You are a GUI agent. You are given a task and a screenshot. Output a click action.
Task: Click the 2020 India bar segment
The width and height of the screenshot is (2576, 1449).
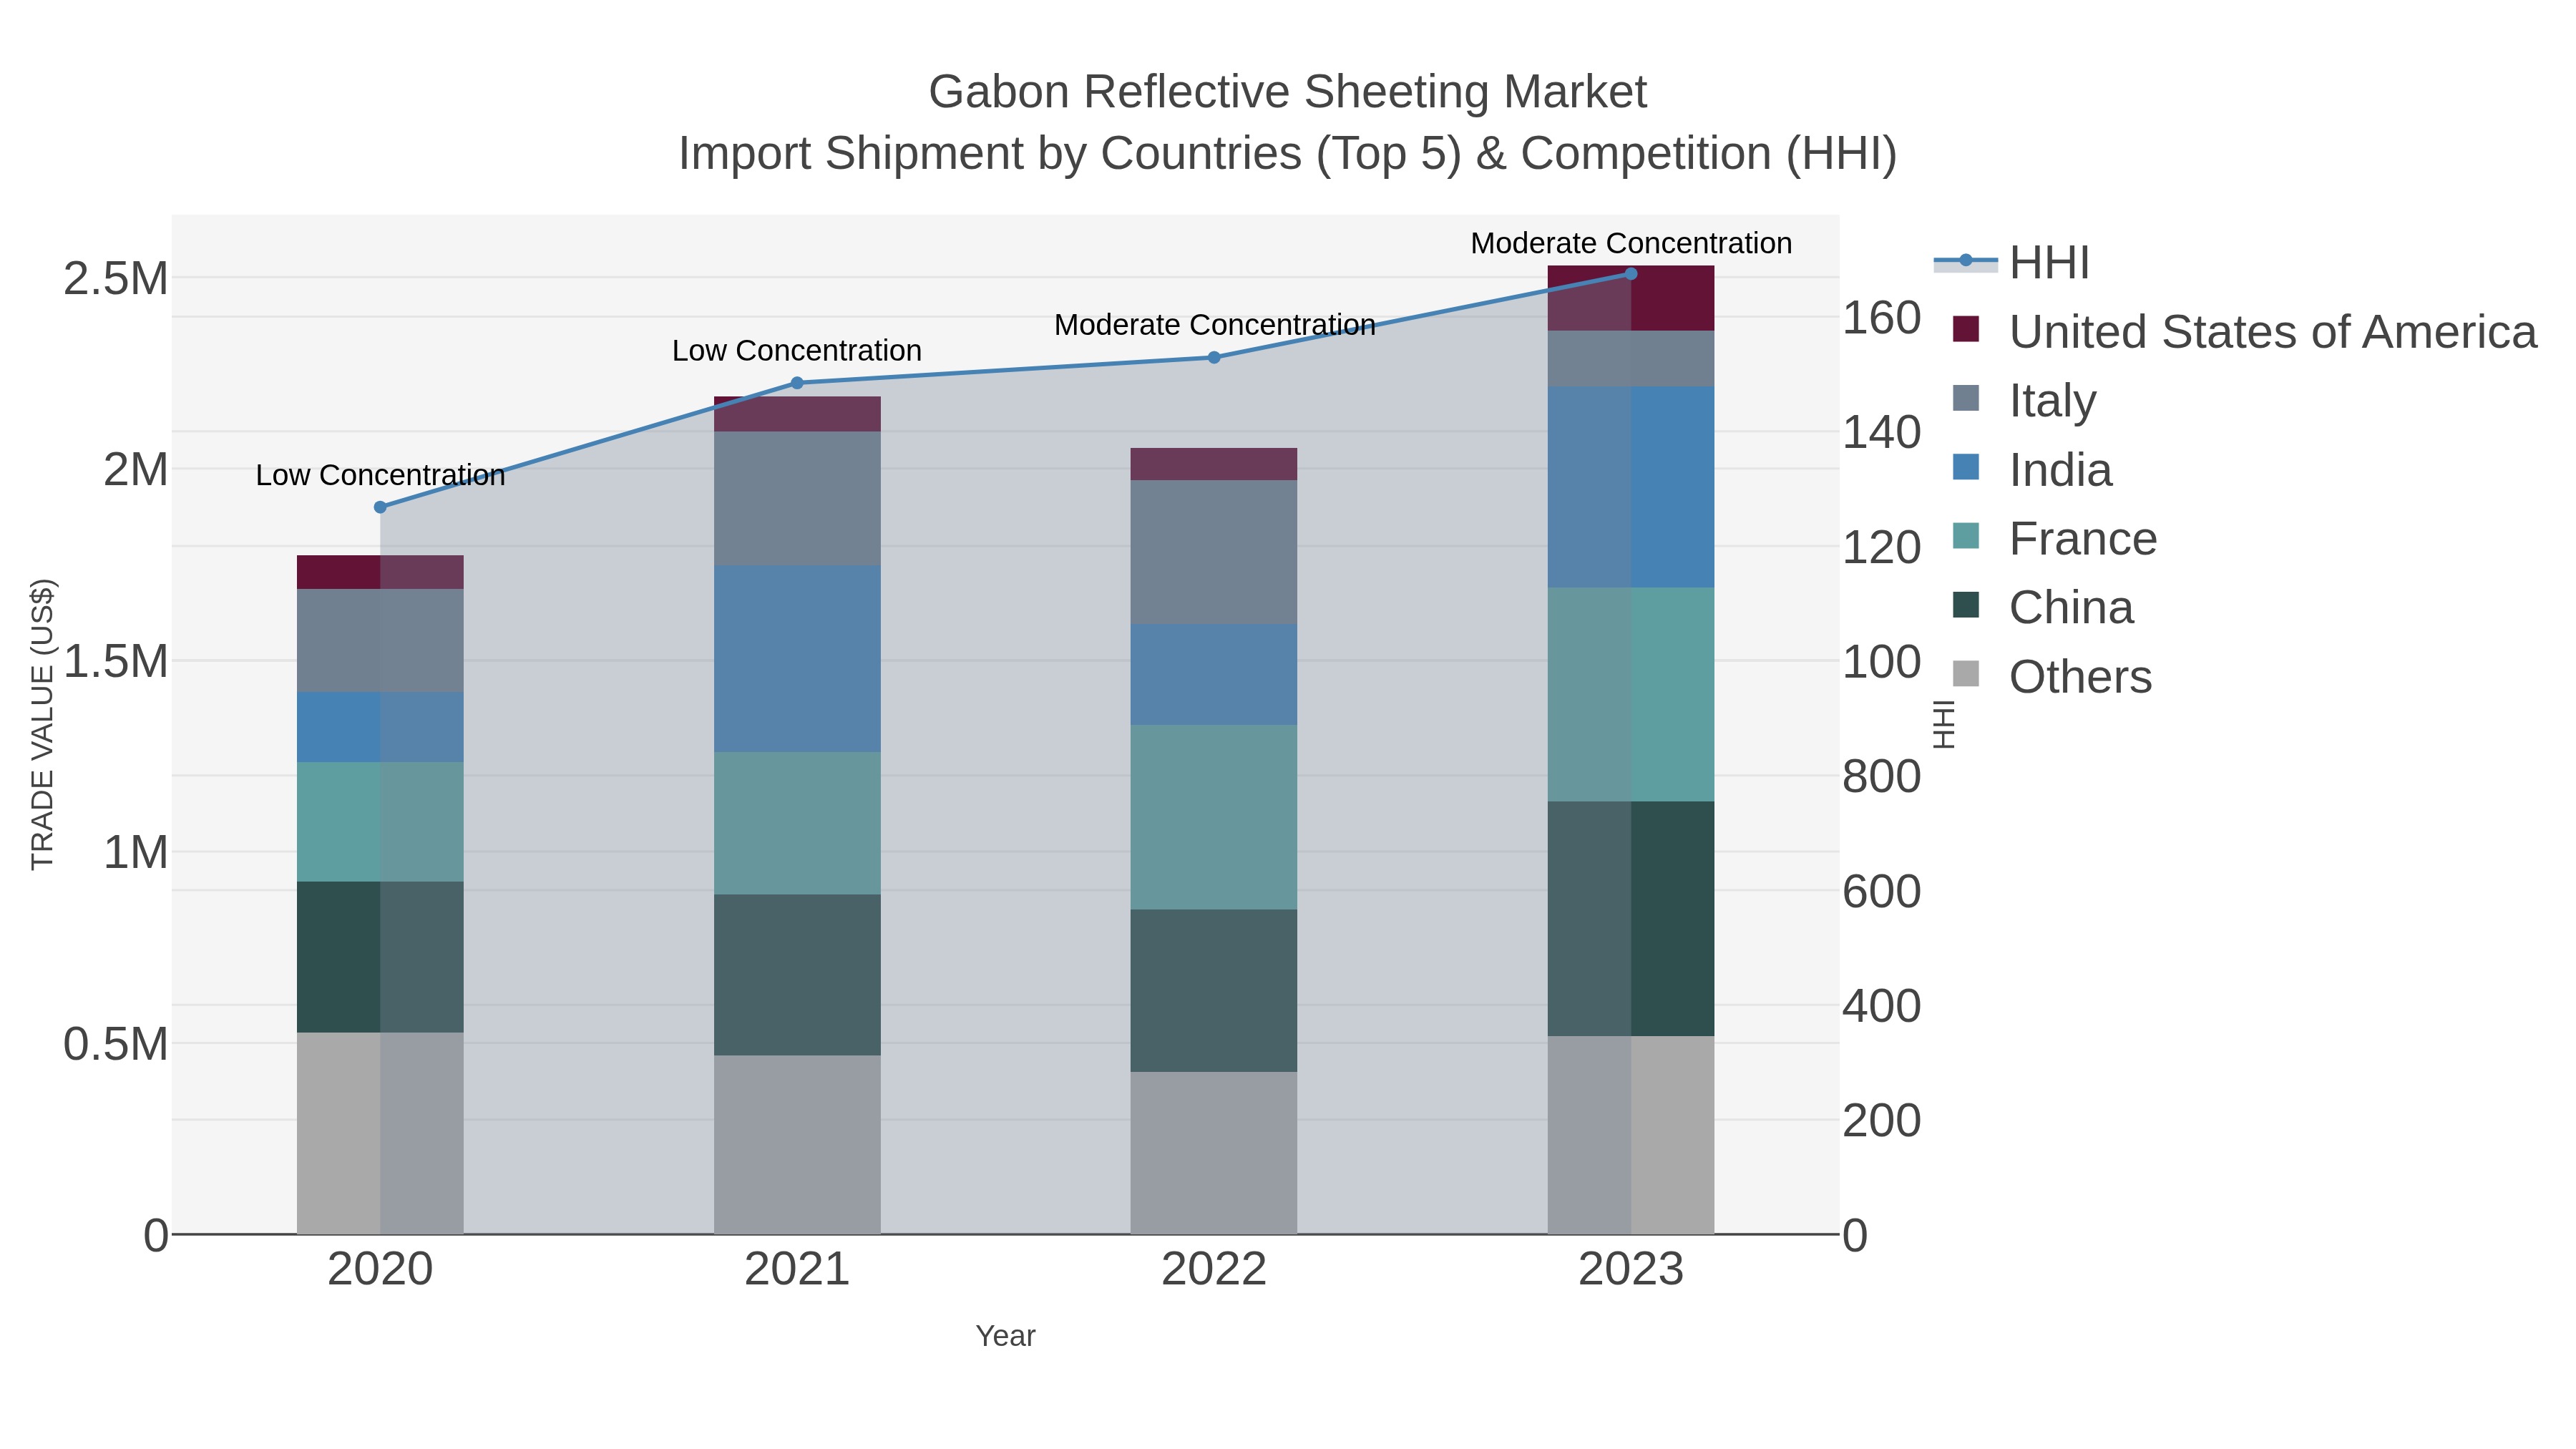(x=380, y=727)
